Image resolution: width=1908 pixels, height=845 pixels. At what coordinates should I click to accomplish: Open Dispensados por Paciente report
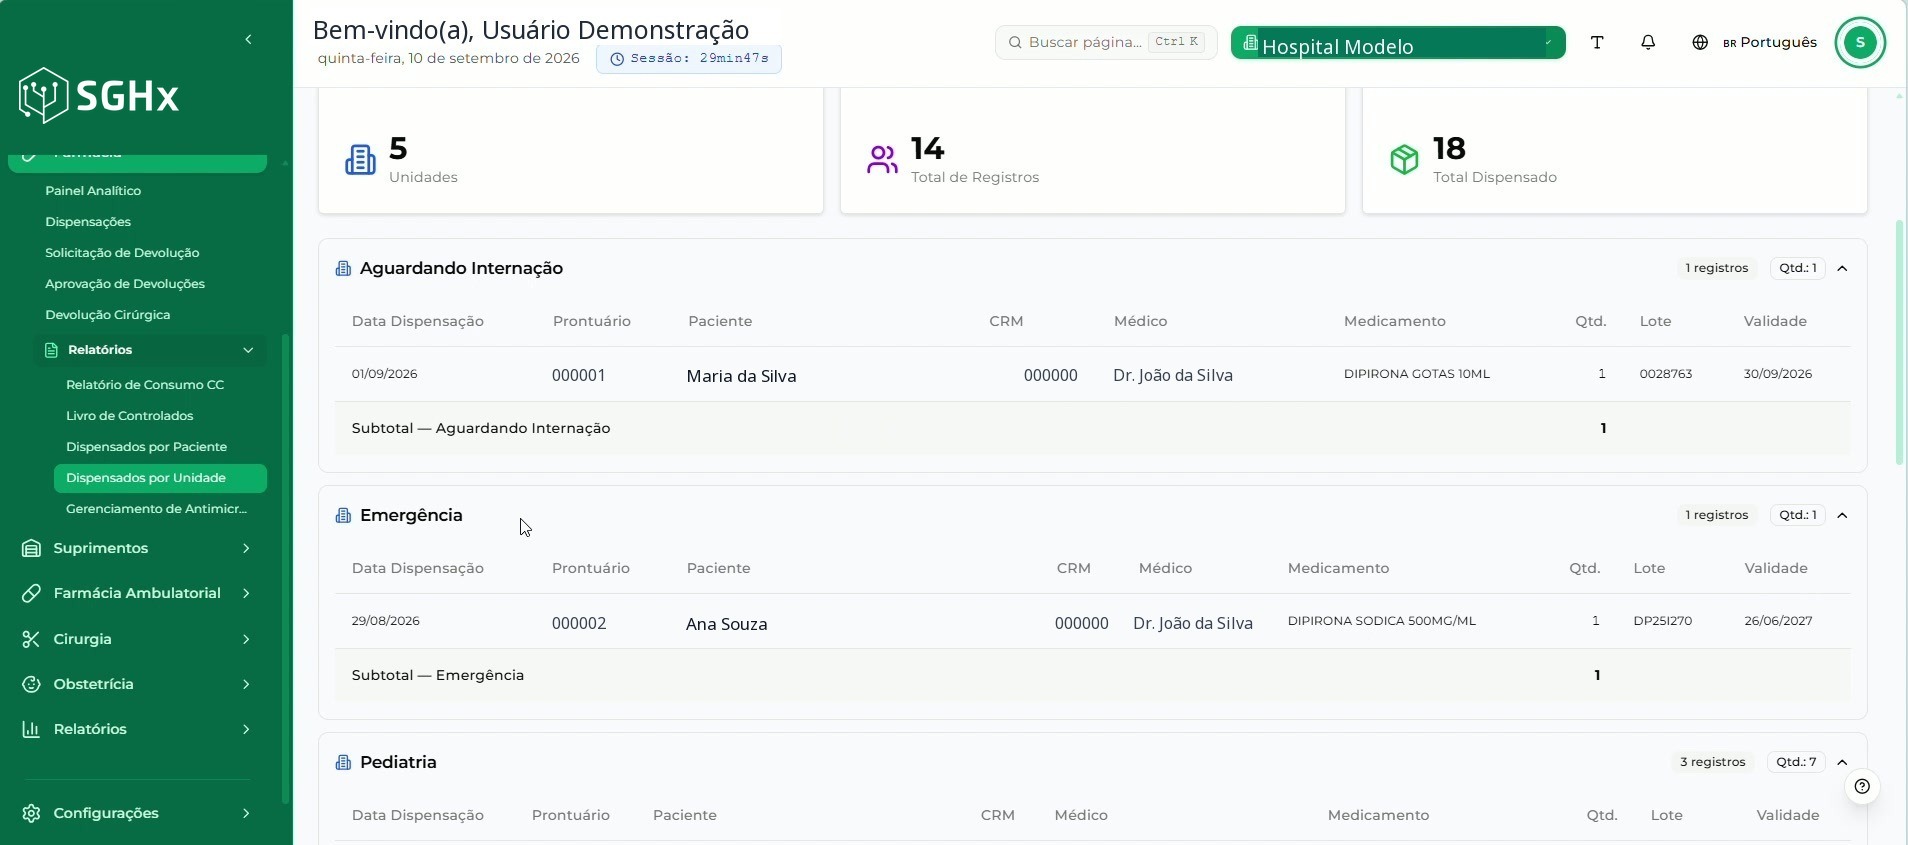146,447
